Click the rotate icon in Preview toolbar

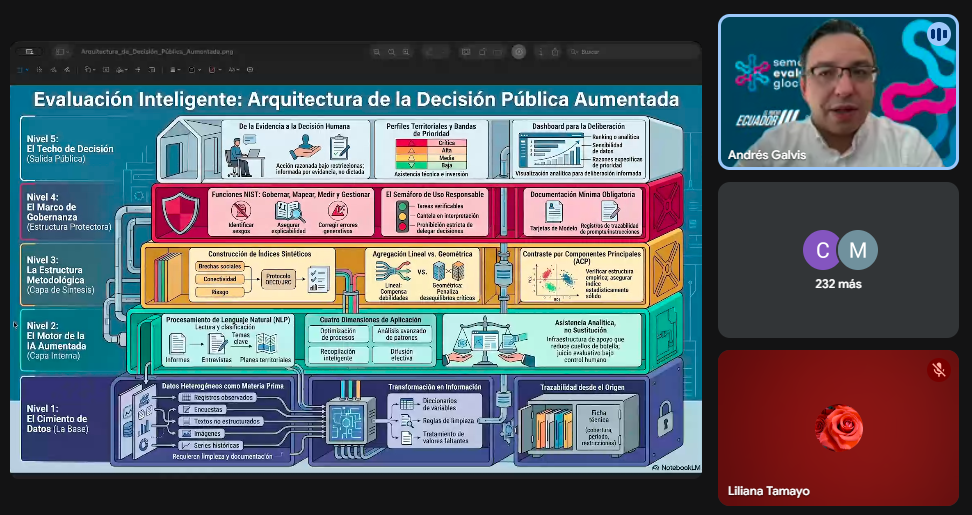pyautogui.click(x=482, y=52)
